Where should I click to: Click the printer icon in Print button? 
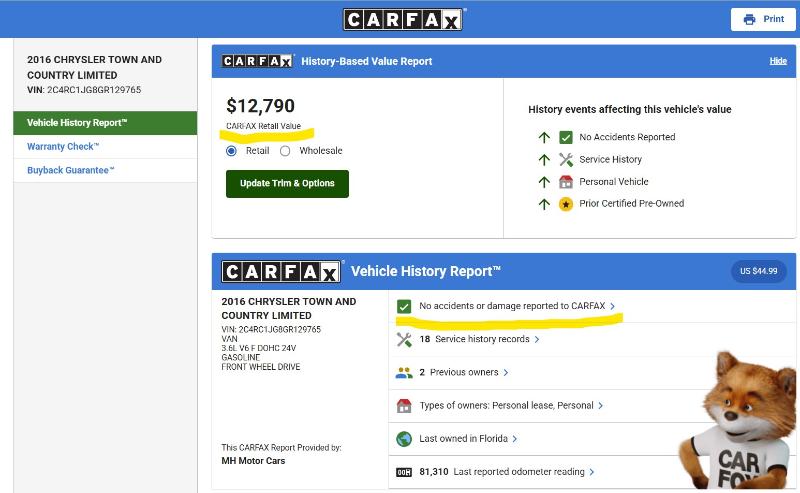749,19
